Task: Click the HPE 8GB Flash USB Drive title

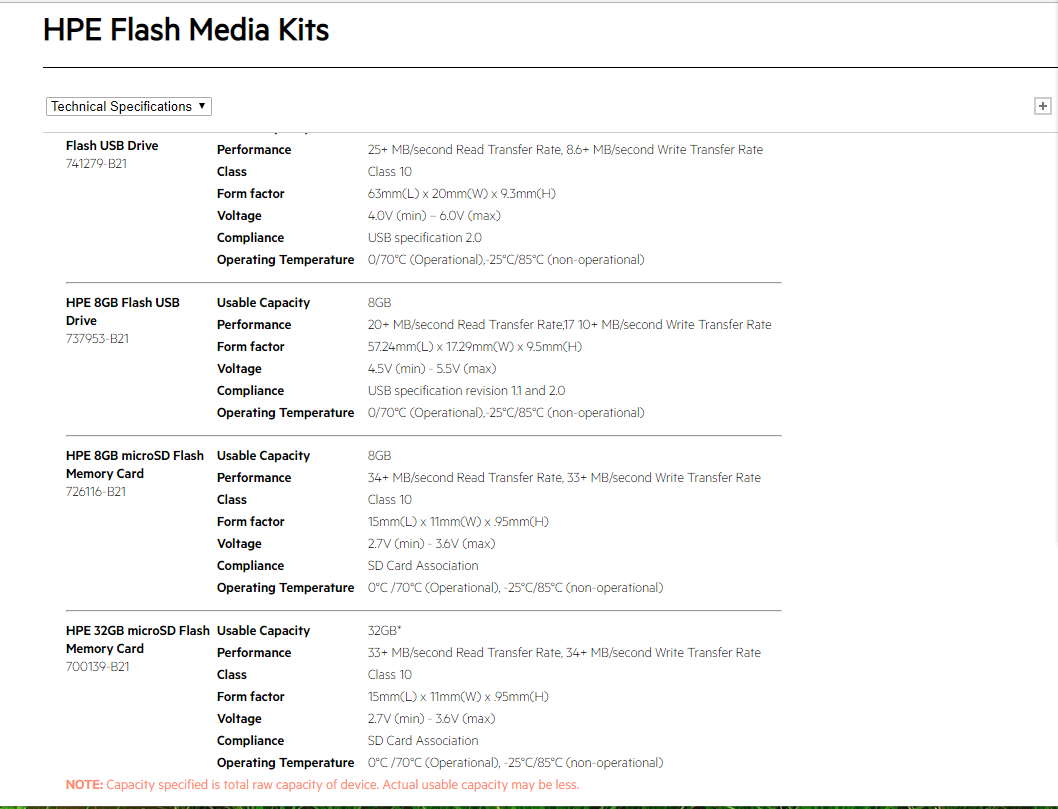Action: 123,312
